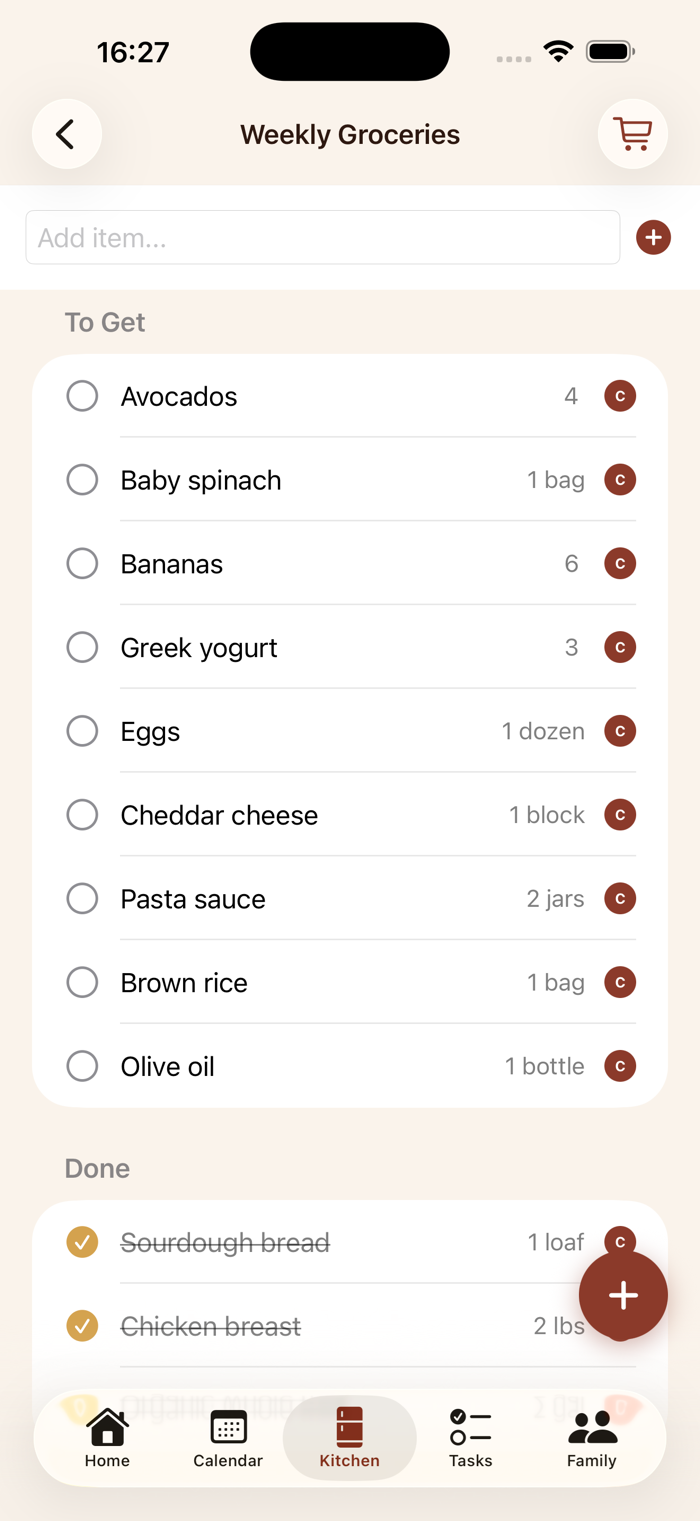Open the shopping cart icon

pos(632,134)
